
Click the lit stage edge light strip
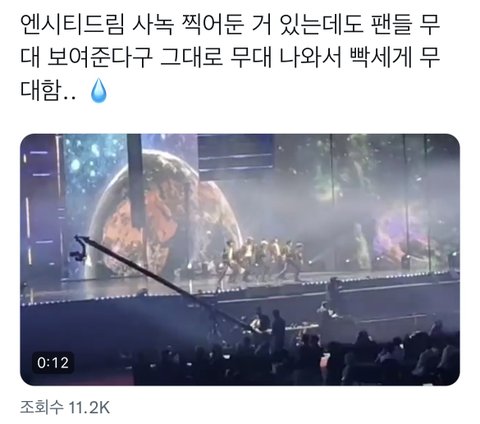(240, 288)
